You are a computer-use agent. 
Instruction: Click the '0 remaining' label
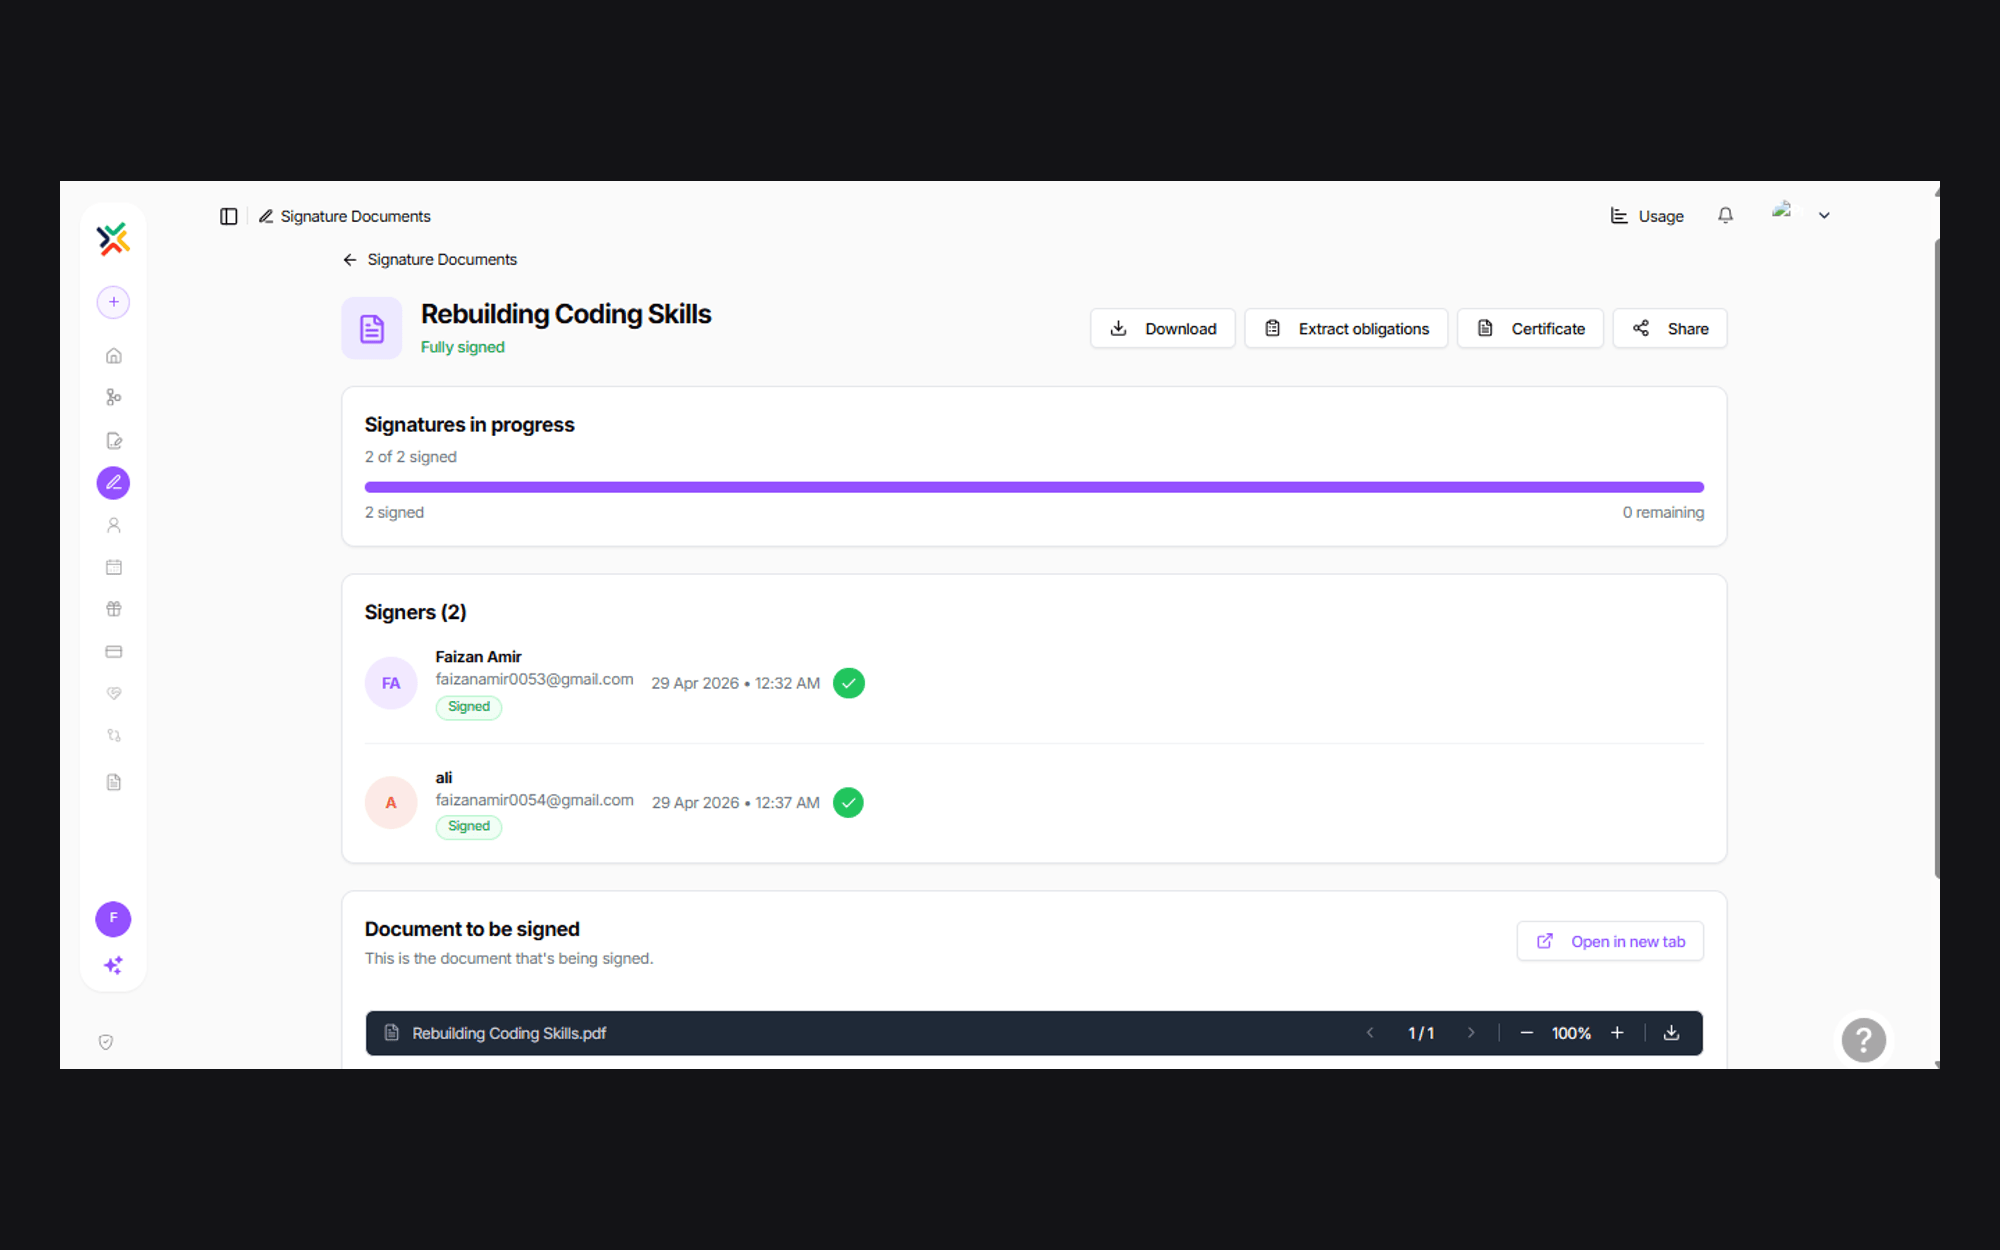[1663, 512]
